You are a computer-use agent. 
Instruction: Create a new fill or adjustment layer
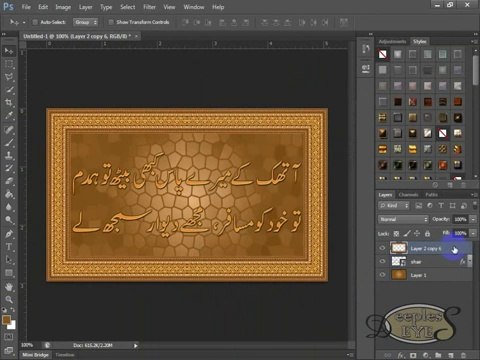click(x=426, y=355)
